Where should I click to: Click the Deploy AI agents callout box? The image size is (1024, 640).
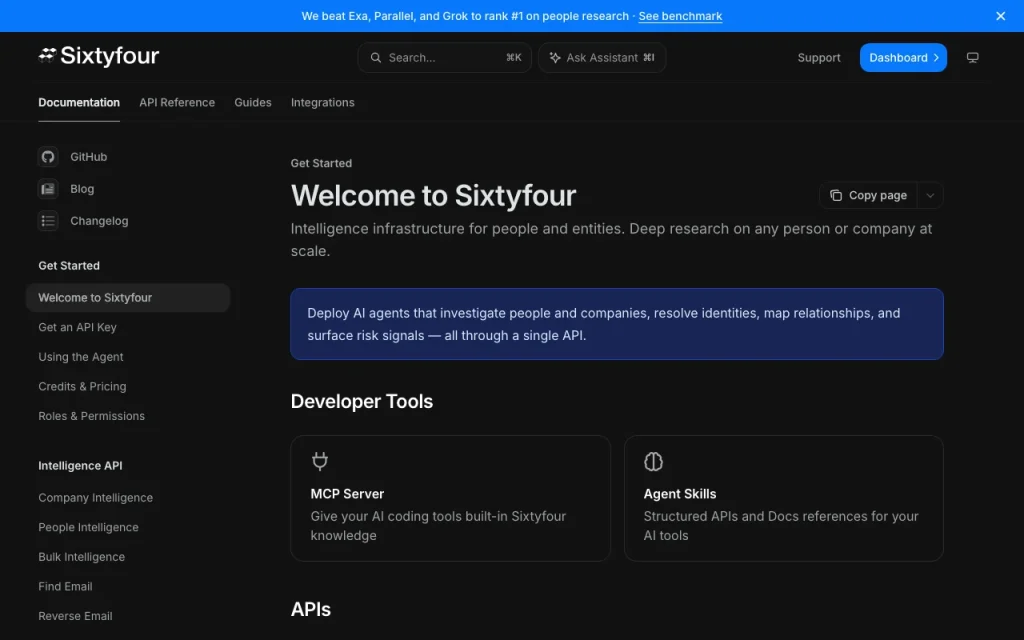(617, 324)
